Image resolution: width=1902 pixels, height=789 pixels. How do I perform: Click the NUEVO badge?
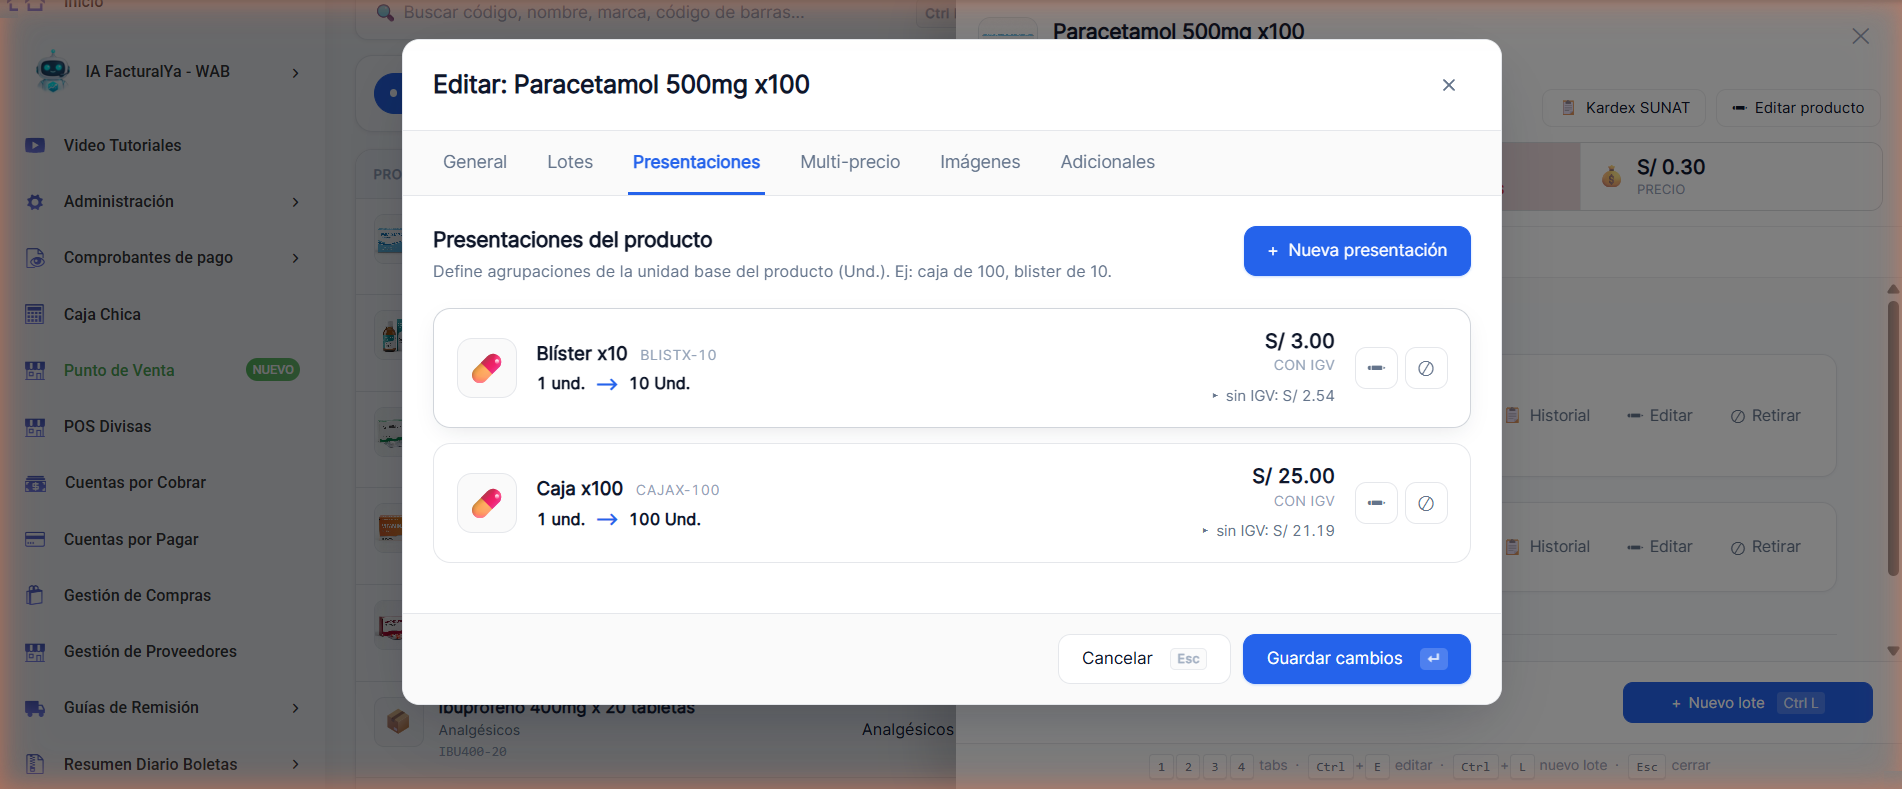coord(273,370)
